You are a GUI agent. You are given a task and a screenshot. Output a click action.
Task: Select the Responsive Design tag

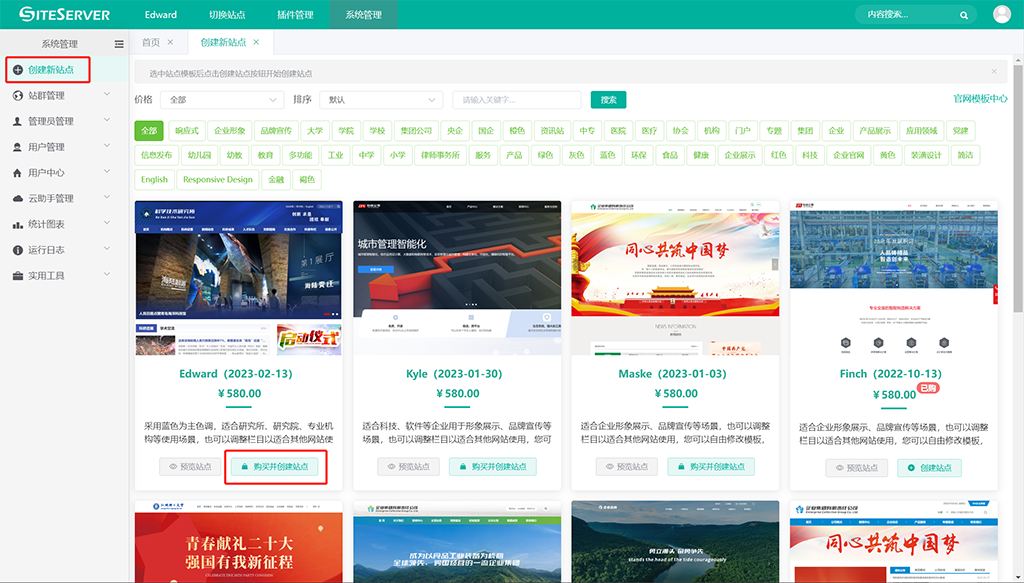[x=218, y=180]
